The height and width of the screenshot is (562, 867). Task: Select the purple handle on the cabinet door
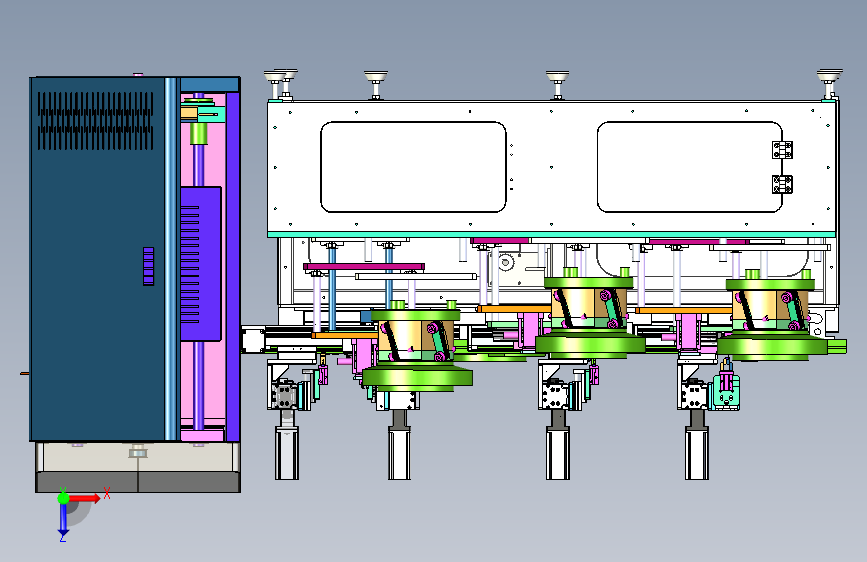pyautogui.click(x=148, y=266)
